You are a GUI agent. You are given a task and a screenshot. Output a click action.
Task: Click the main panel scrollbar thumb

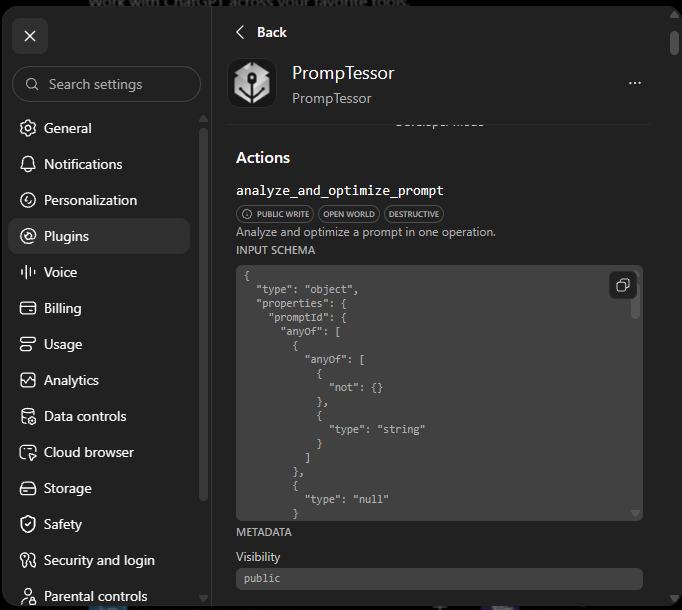click(x=674, y=43)
